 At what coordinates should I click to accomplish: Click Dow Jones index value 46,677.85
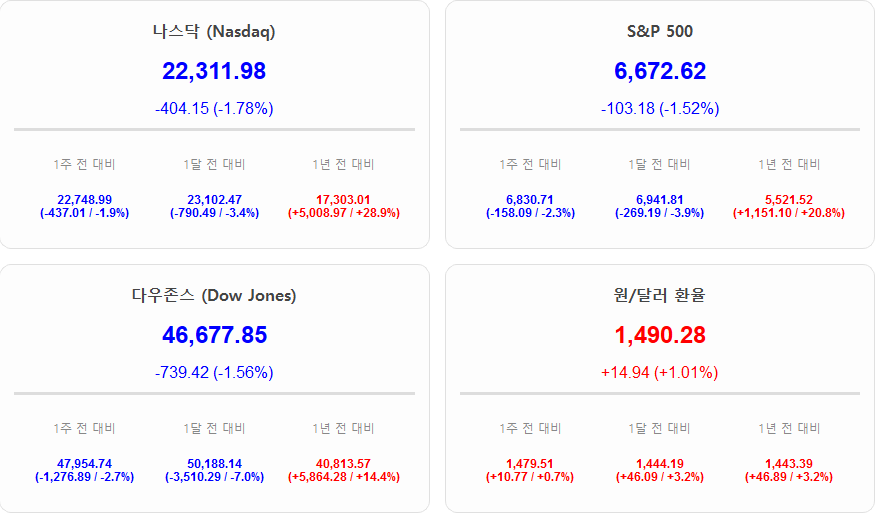pyautogui.click(x=214, y=335)
